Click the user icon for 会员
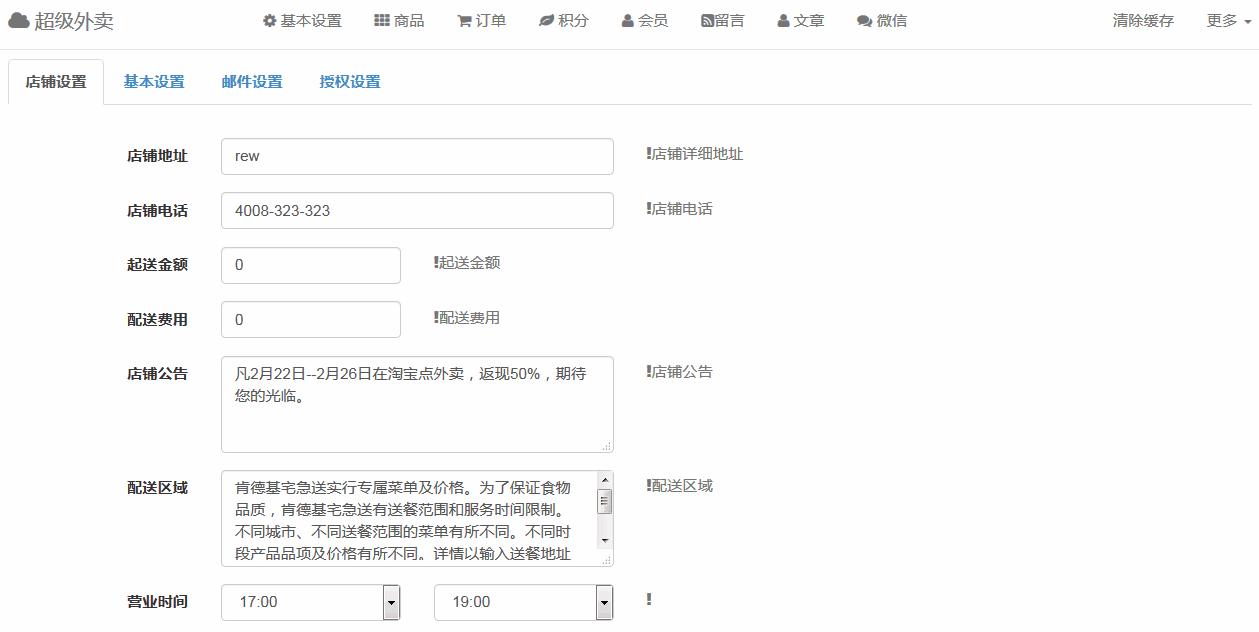The image size is (1259, 632). pyautogui.click(x=627, y=21)
